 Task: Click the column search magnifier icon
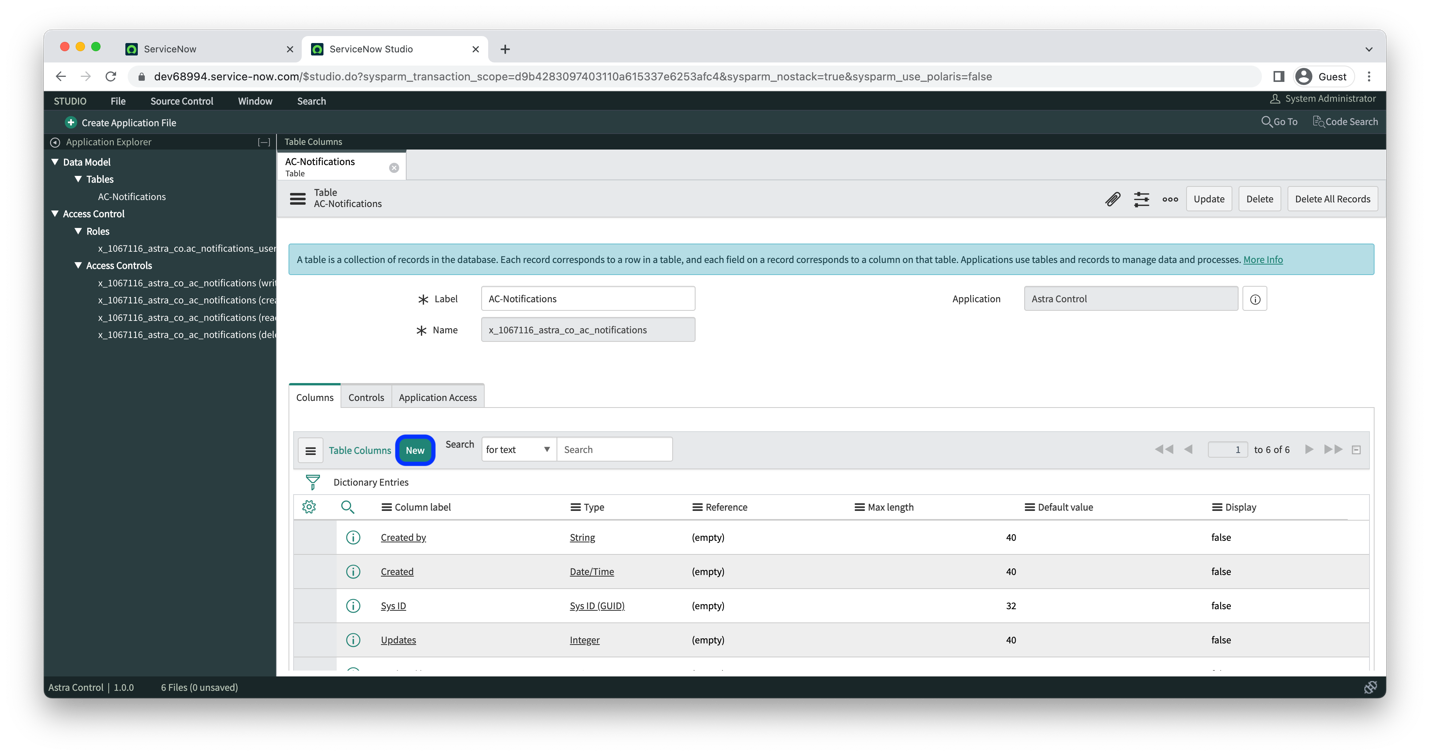tap(347, 507)
